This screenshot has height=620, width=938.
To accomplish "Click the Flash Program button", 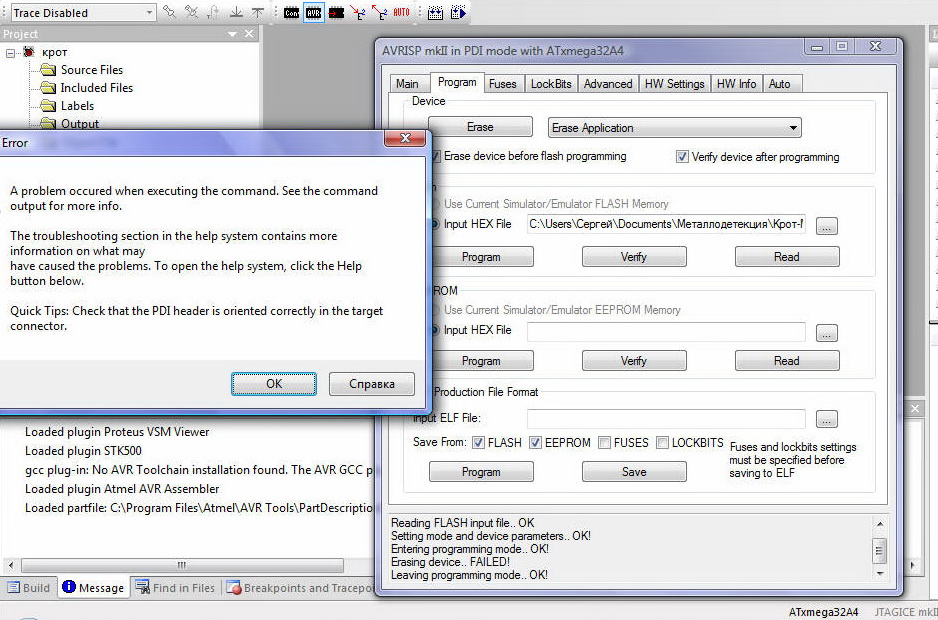I will pos(481,257).
